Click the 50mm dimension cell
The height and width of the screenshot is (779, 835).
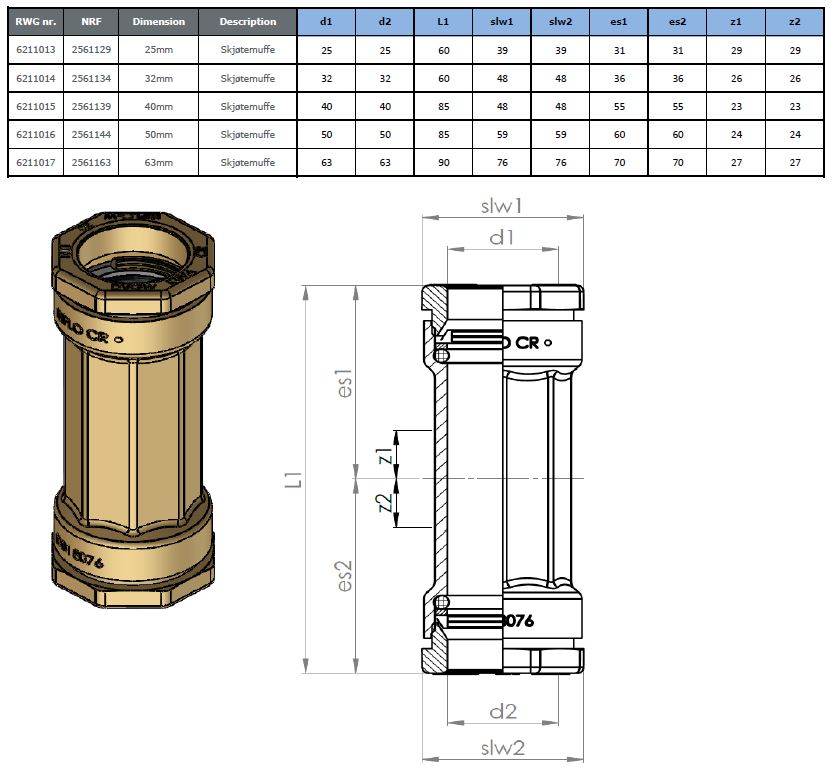pos(158,134)
